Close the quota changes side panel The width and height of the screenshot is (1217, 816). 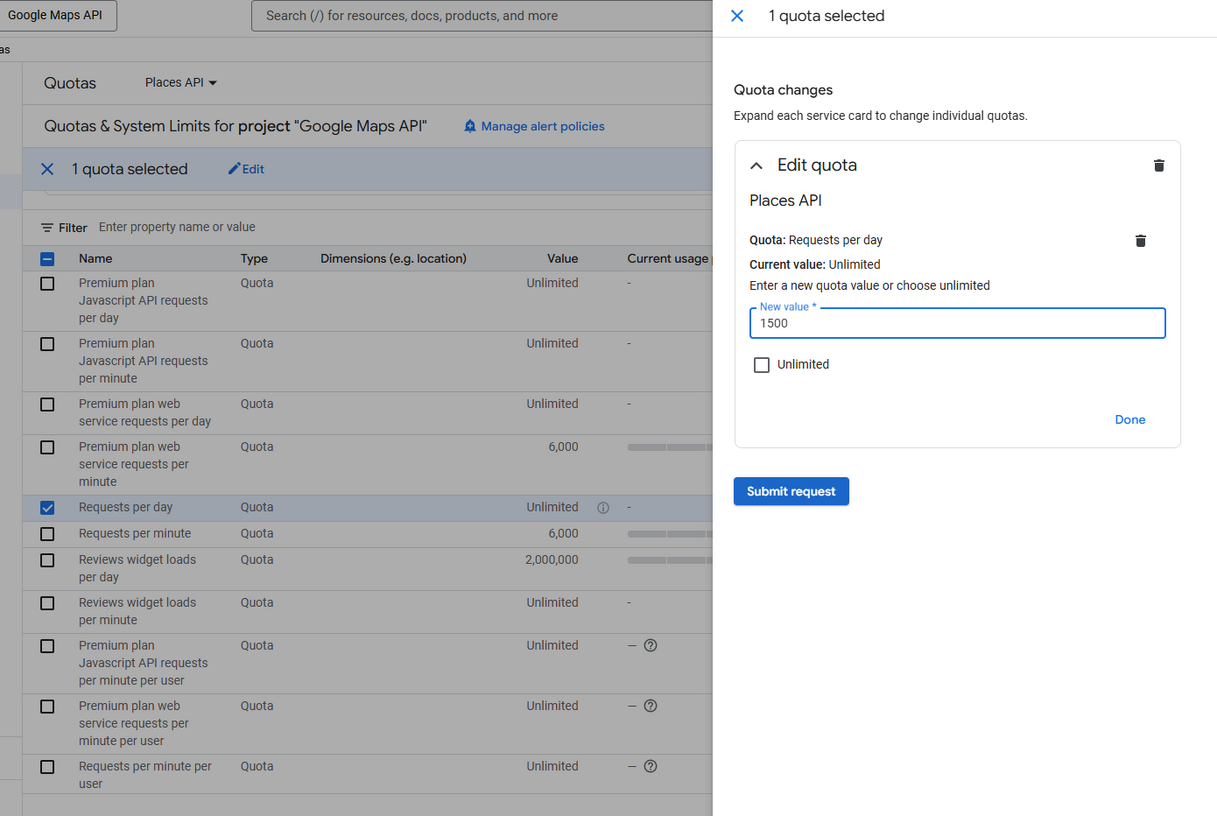(x=737, y=16)
